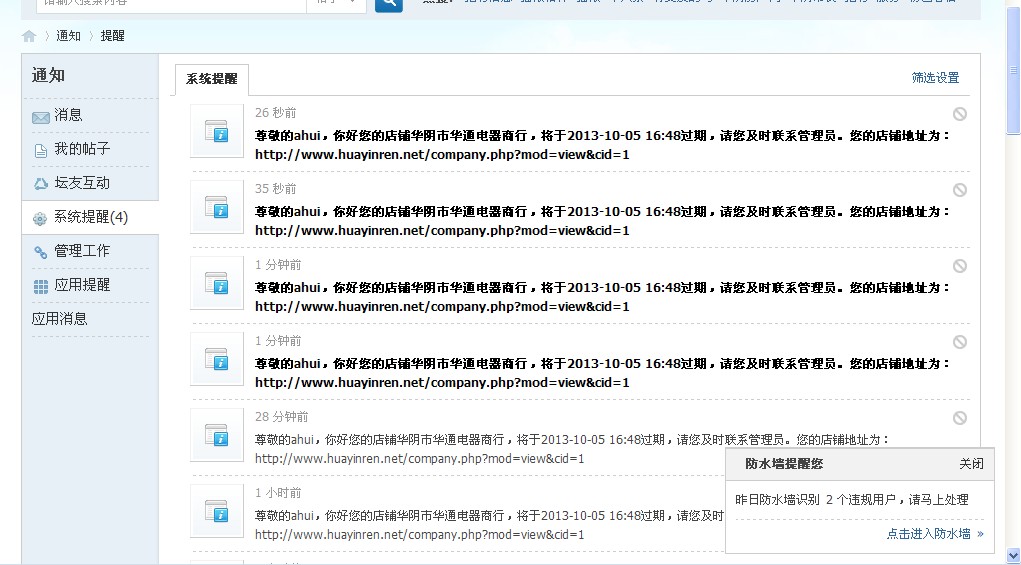Click the 35 秒前 timestamp
Image resolution: width=1021 pixels, height=565 pixels.
275,189
